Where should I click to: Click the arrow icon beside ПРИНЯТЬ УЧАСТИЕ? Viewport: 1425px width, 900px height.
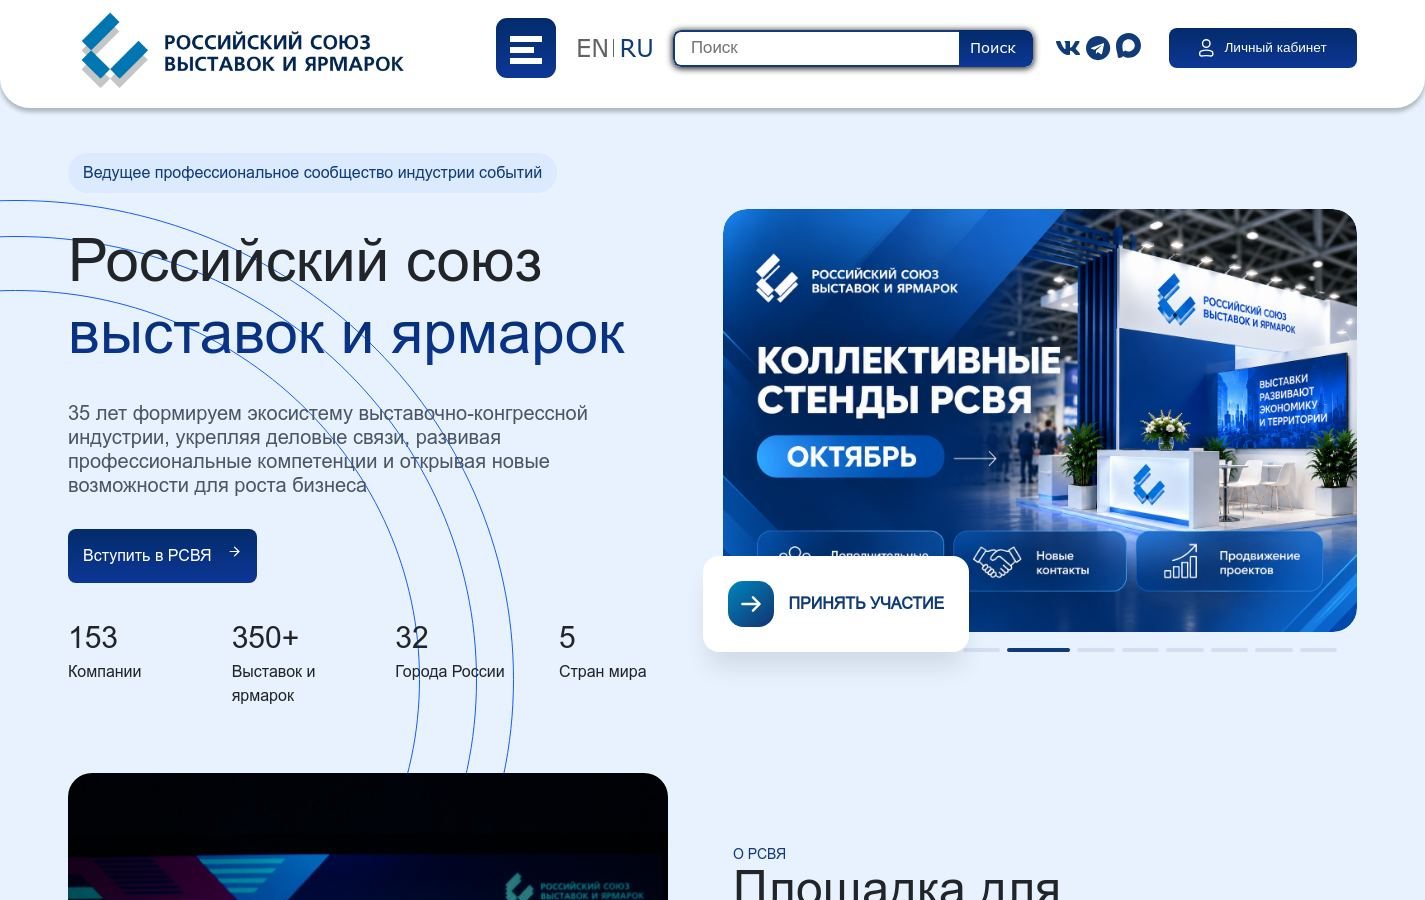coord(751,604)
